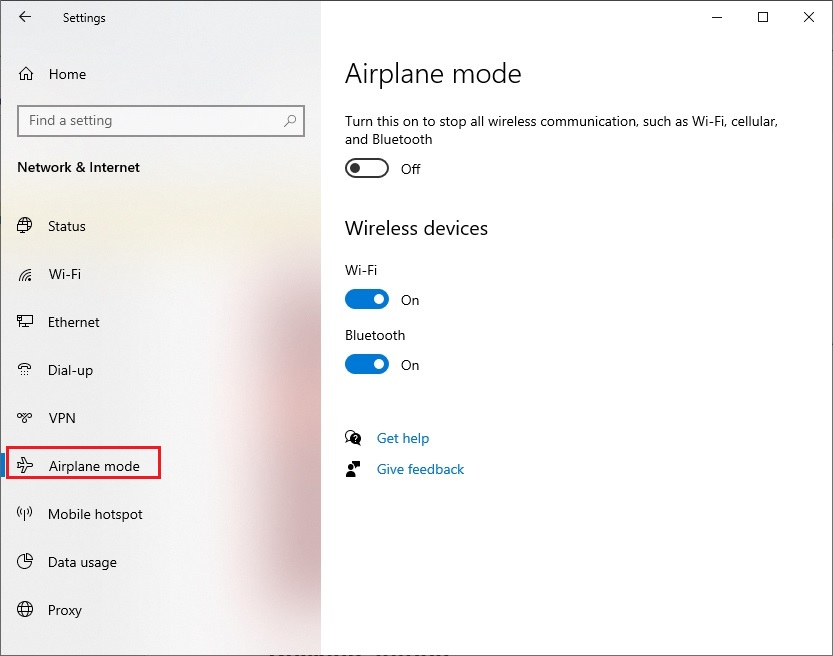Click the Ethernet monitor icon
The width and height of the screenshot is (833, 656).
point(26,322)
